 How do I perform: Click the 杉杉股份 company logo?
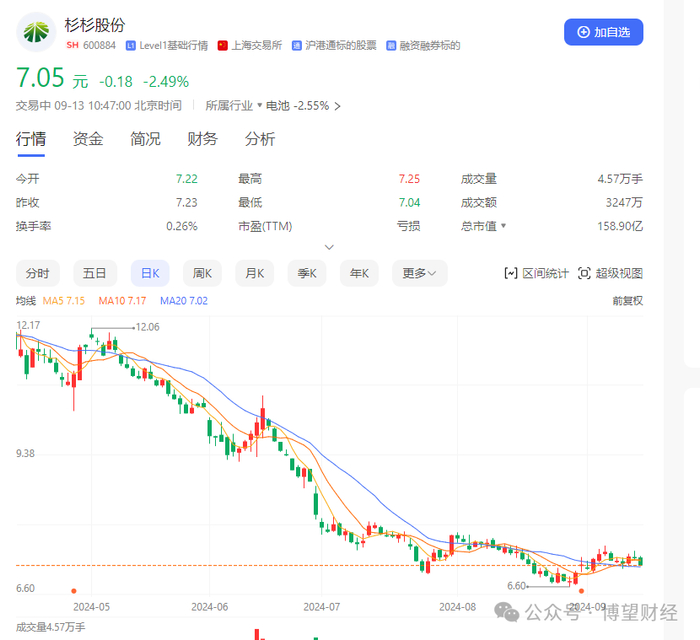[x=36, y=32]
